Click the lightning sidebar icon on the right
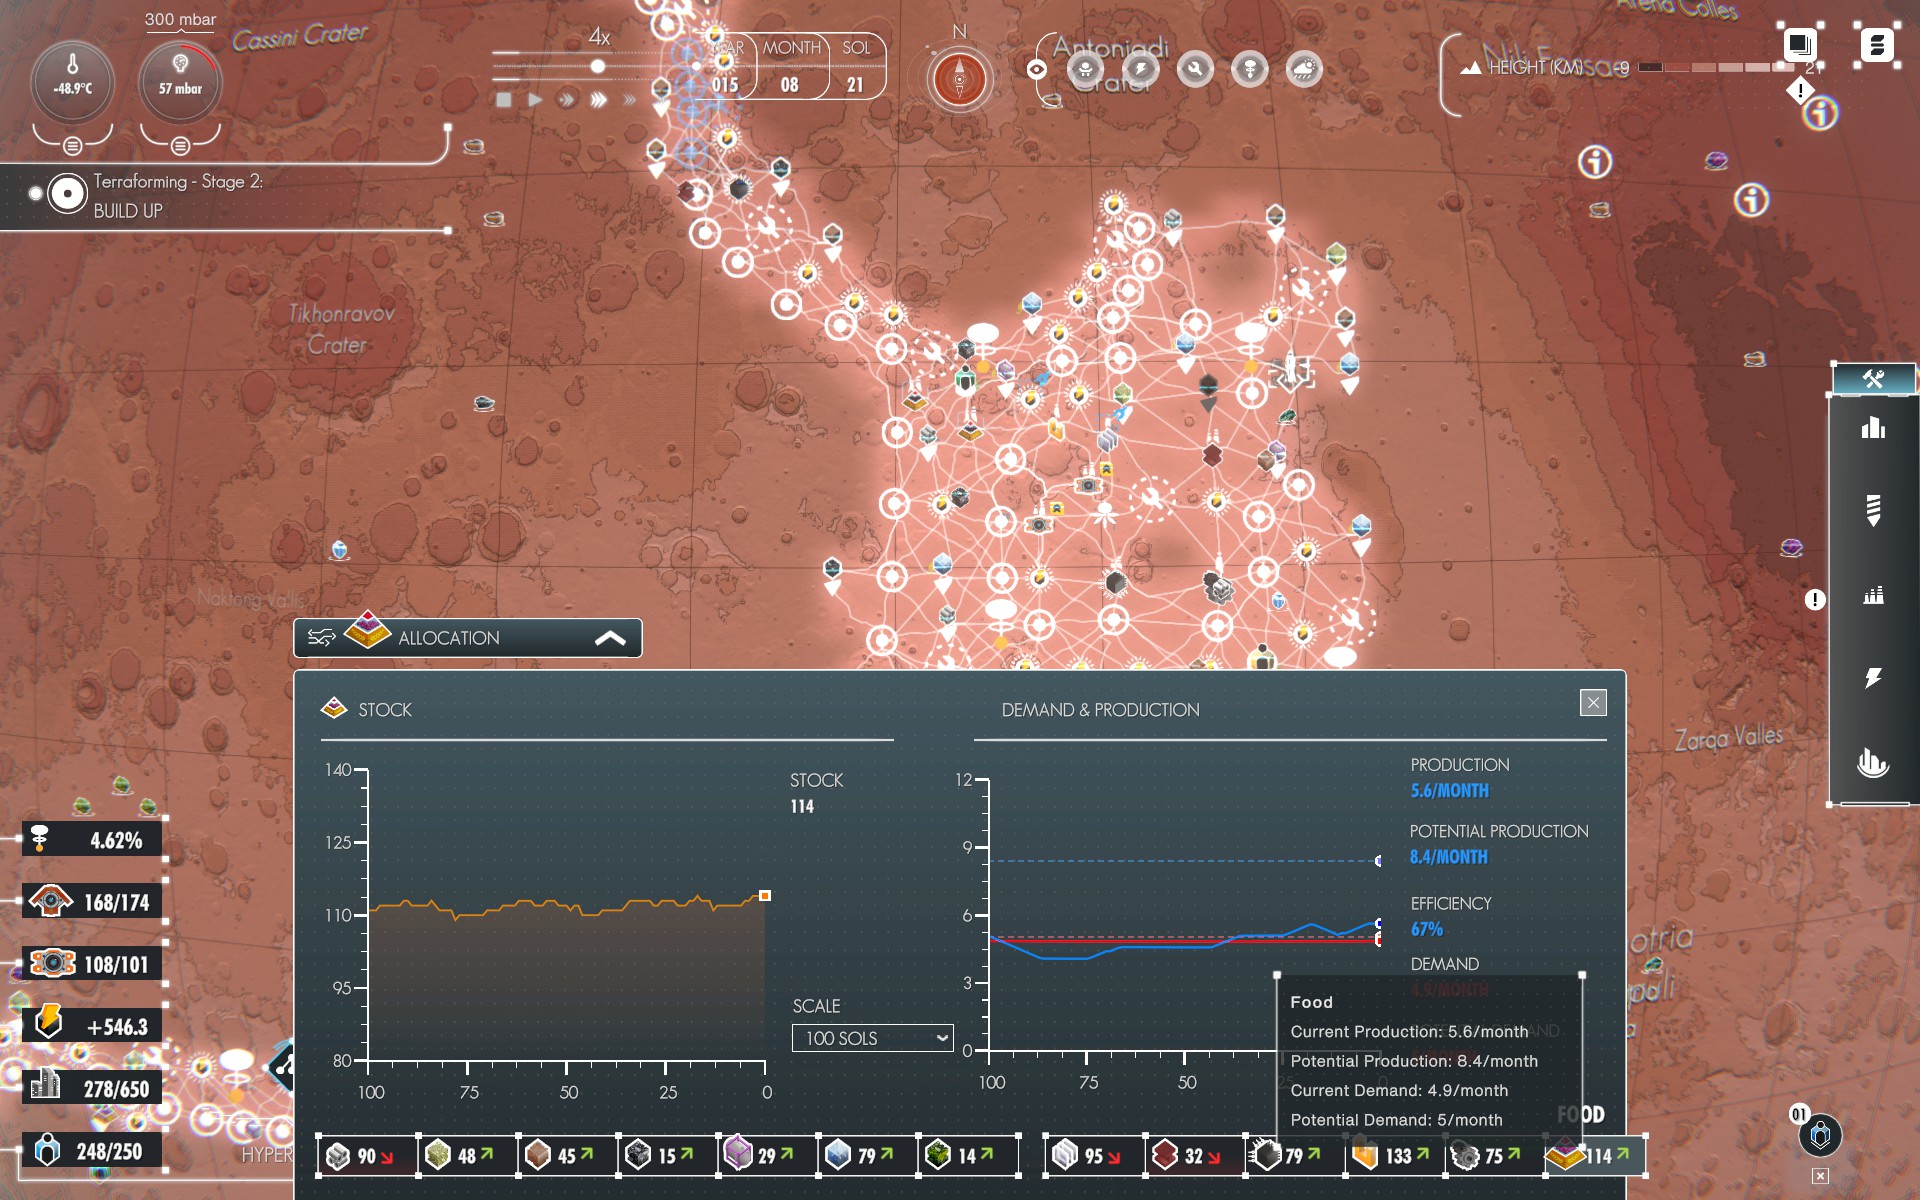 coord(1873,678)
